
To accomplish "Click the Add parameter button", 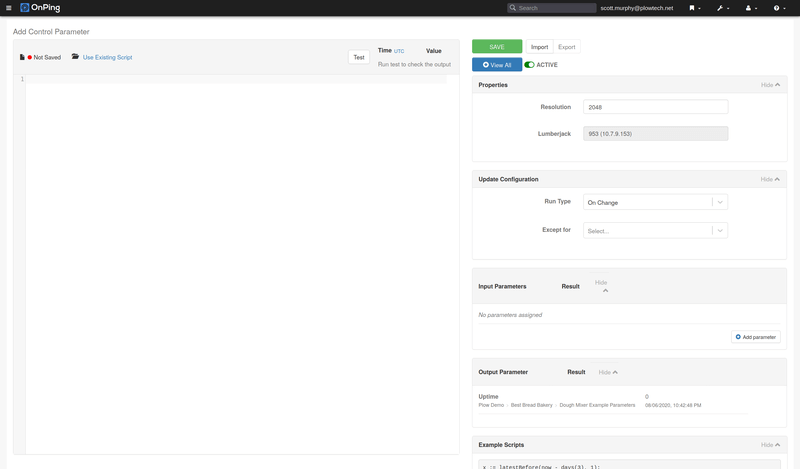I will [x=756, y=337].
